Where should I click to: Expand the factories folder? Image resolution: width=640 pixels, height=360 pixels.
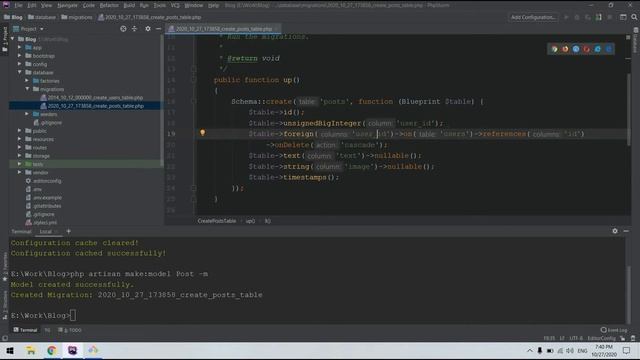[27, 81]
